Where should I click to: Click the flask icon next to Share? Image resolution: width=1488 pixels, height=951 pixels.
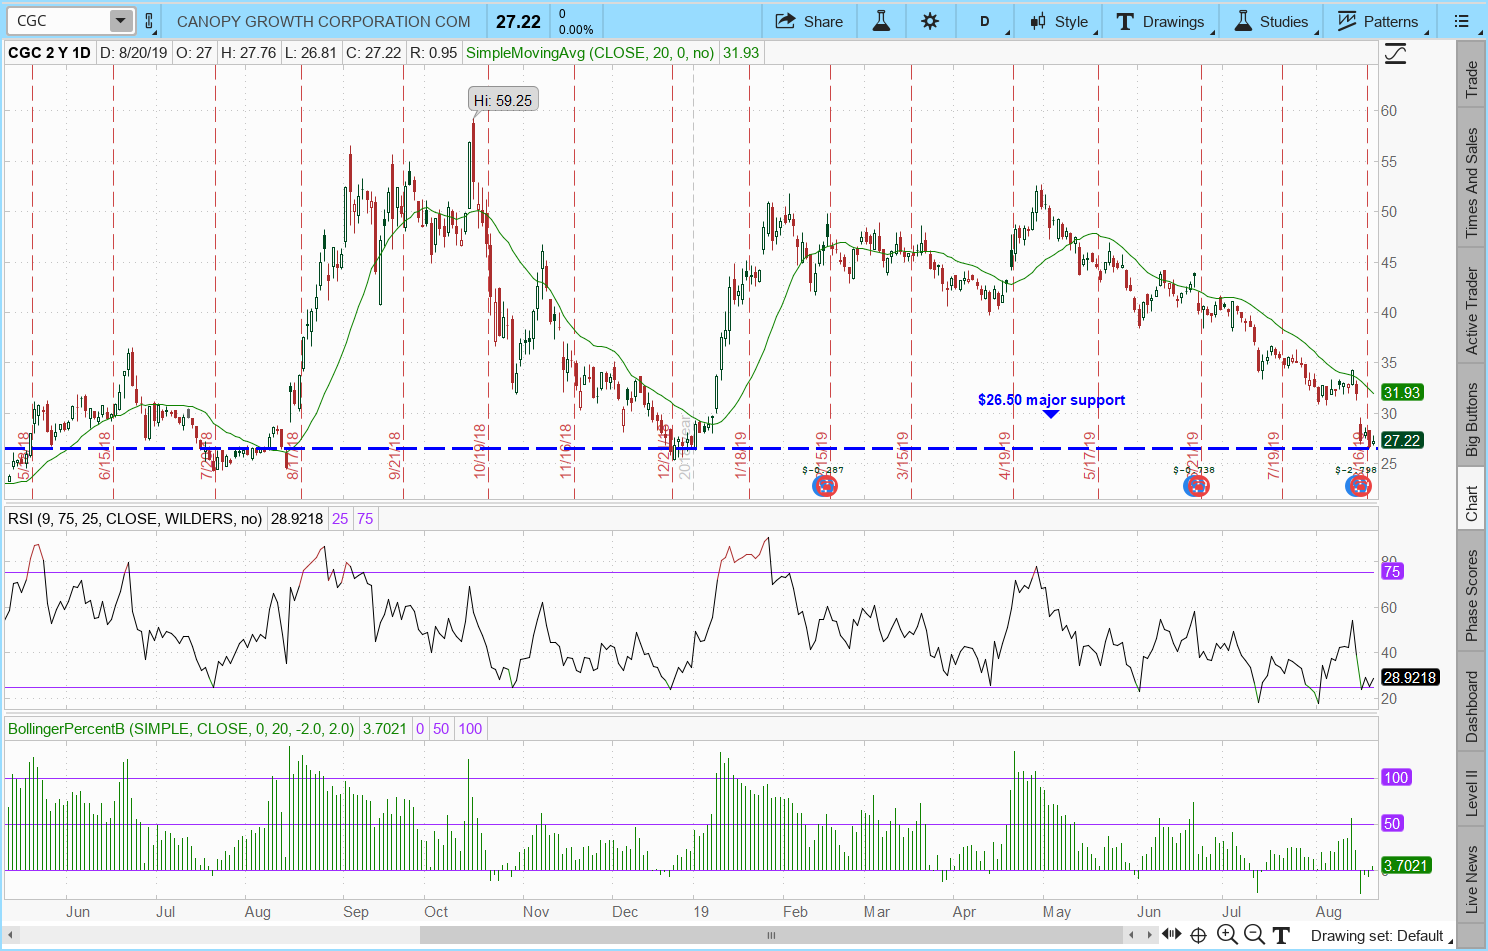pyautogui.click(x=881, y=21)
